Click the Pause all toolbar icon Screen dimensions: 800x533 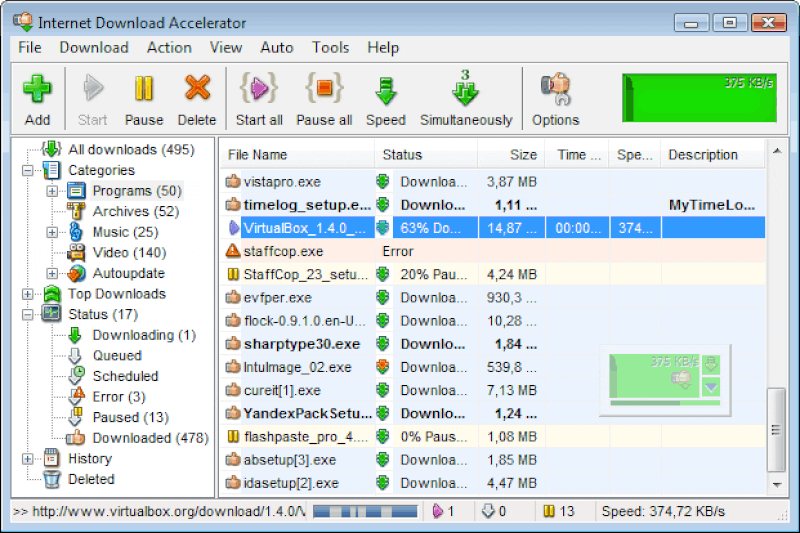tap(324, 99)
